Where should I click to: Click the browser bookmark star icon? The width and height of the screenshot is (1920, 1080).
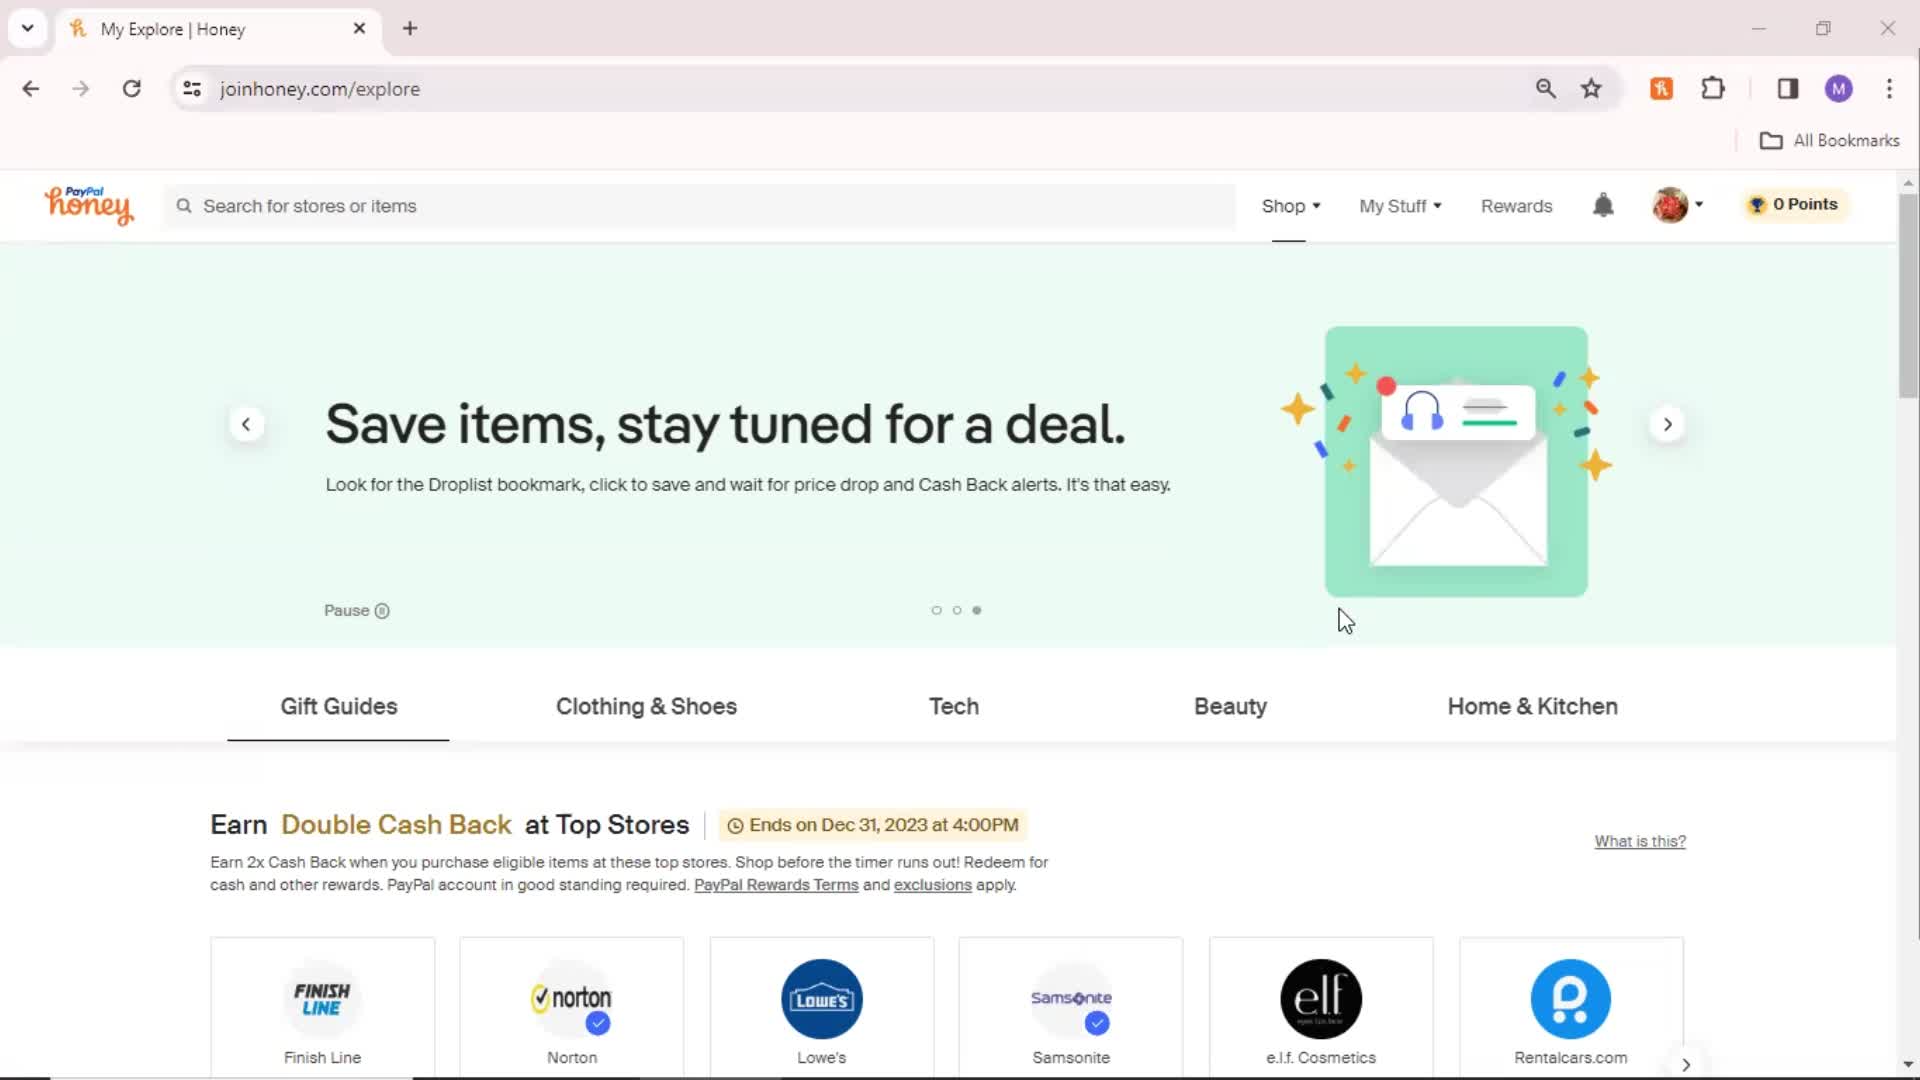tap(1593, 88)
